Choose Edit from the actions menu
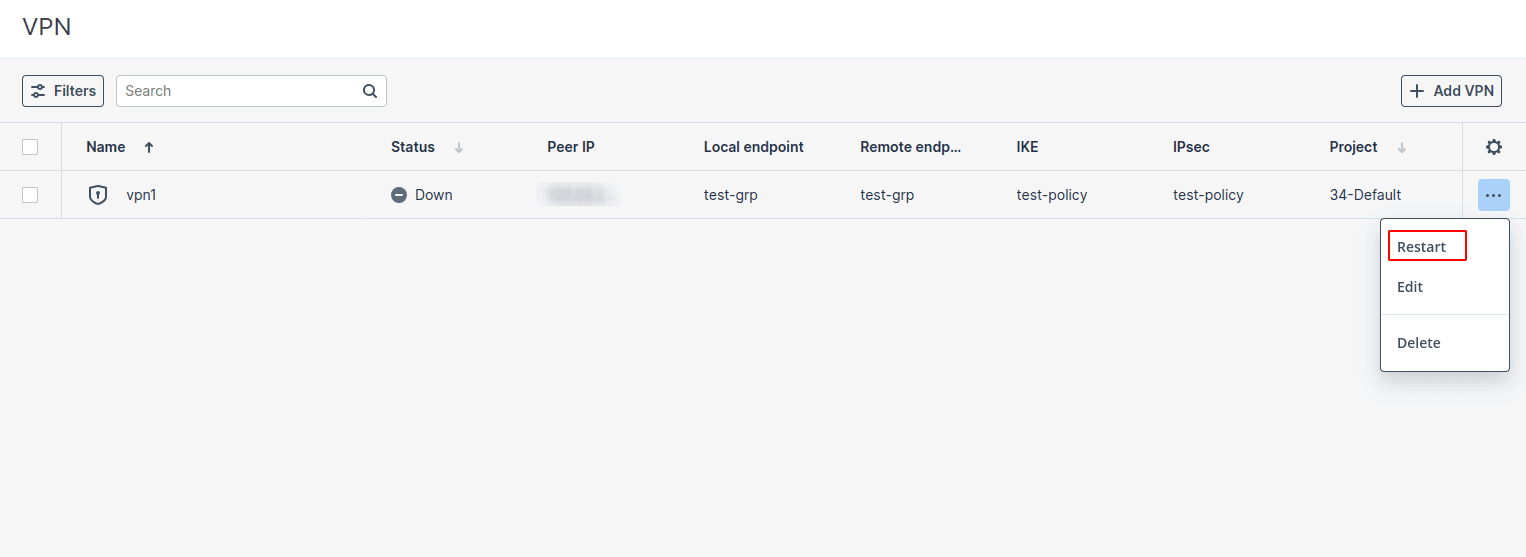The height and width of the screenshot is (557, 1526). [1410, 287]
